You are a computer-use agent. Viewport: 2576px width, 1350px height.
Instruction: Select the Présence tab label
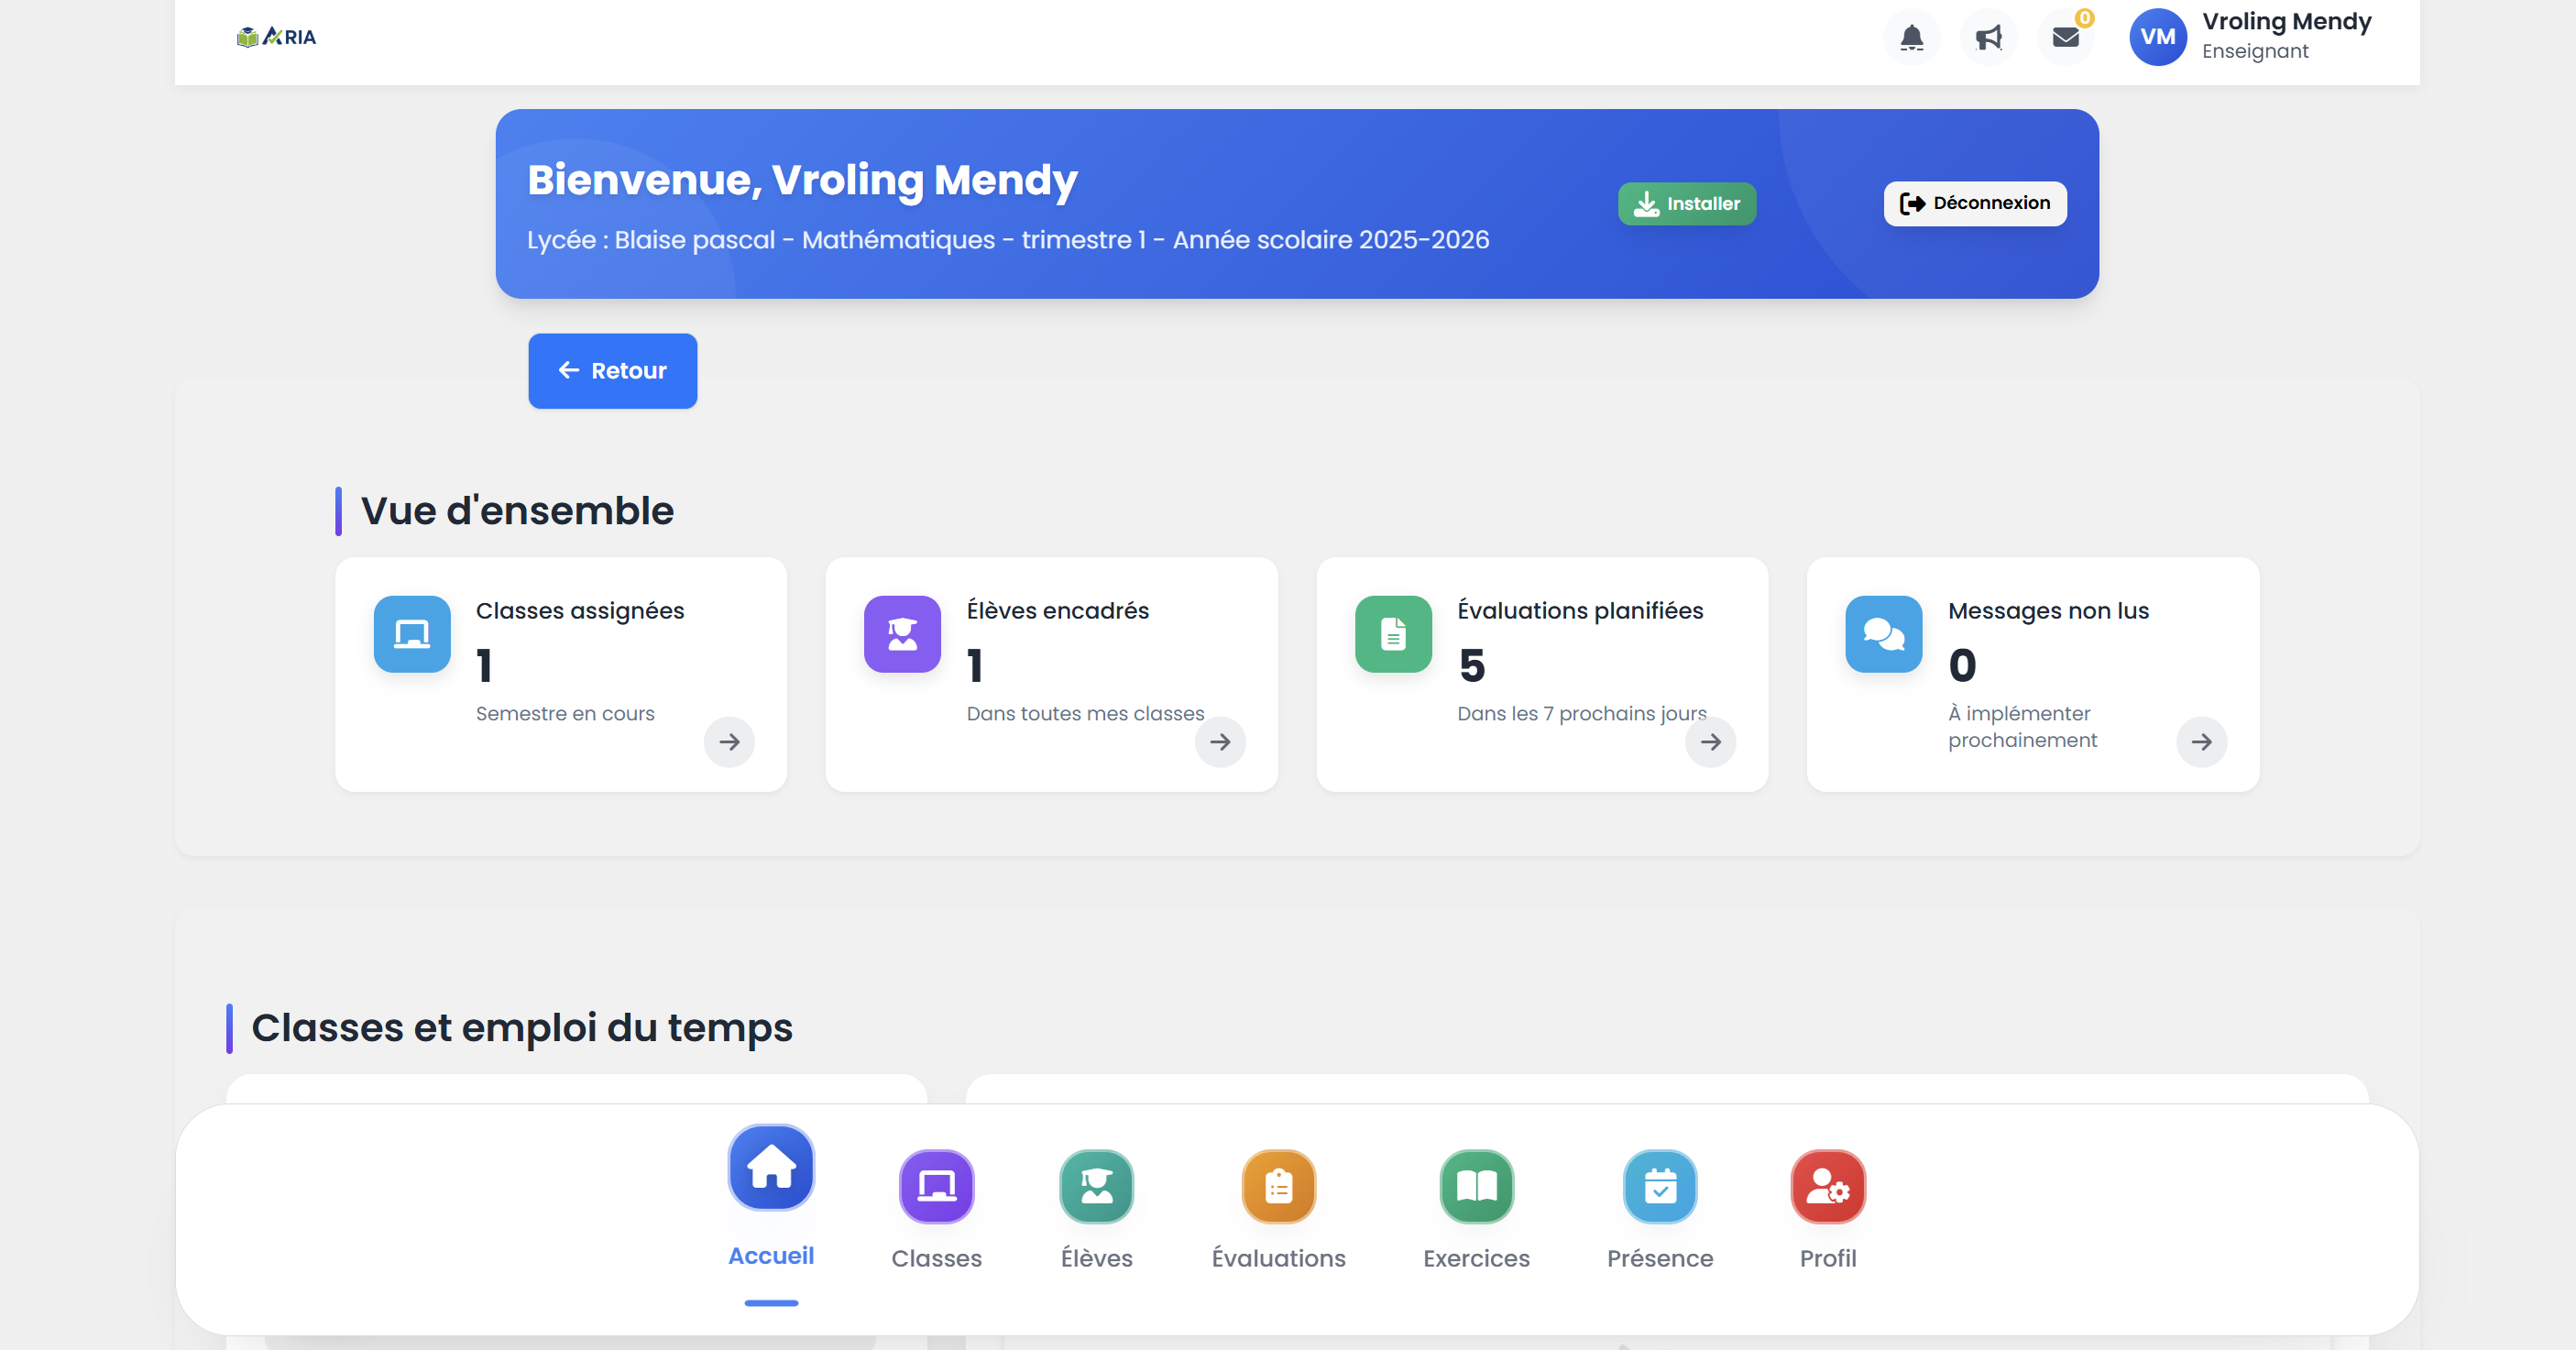click(x=1660, y=1258)
